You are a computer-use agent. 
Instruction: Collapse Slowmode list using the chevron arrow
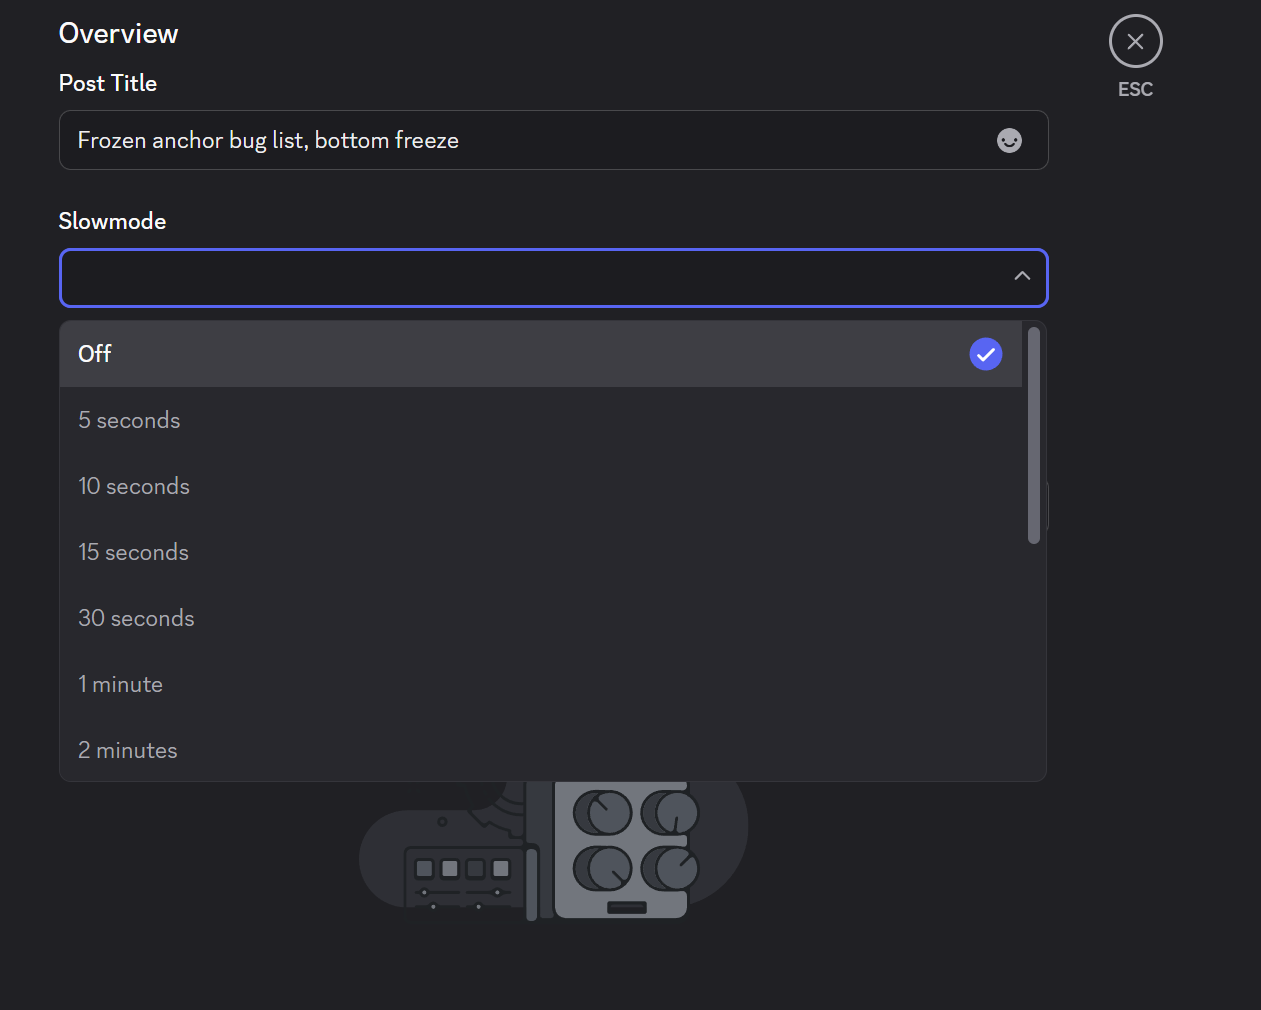[1021, 277]
